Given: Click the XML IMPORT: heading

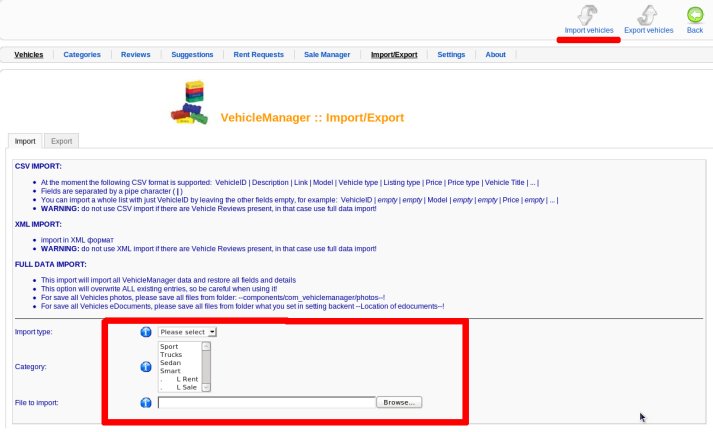Looking at the screenshot, I should tap(38, 225).
